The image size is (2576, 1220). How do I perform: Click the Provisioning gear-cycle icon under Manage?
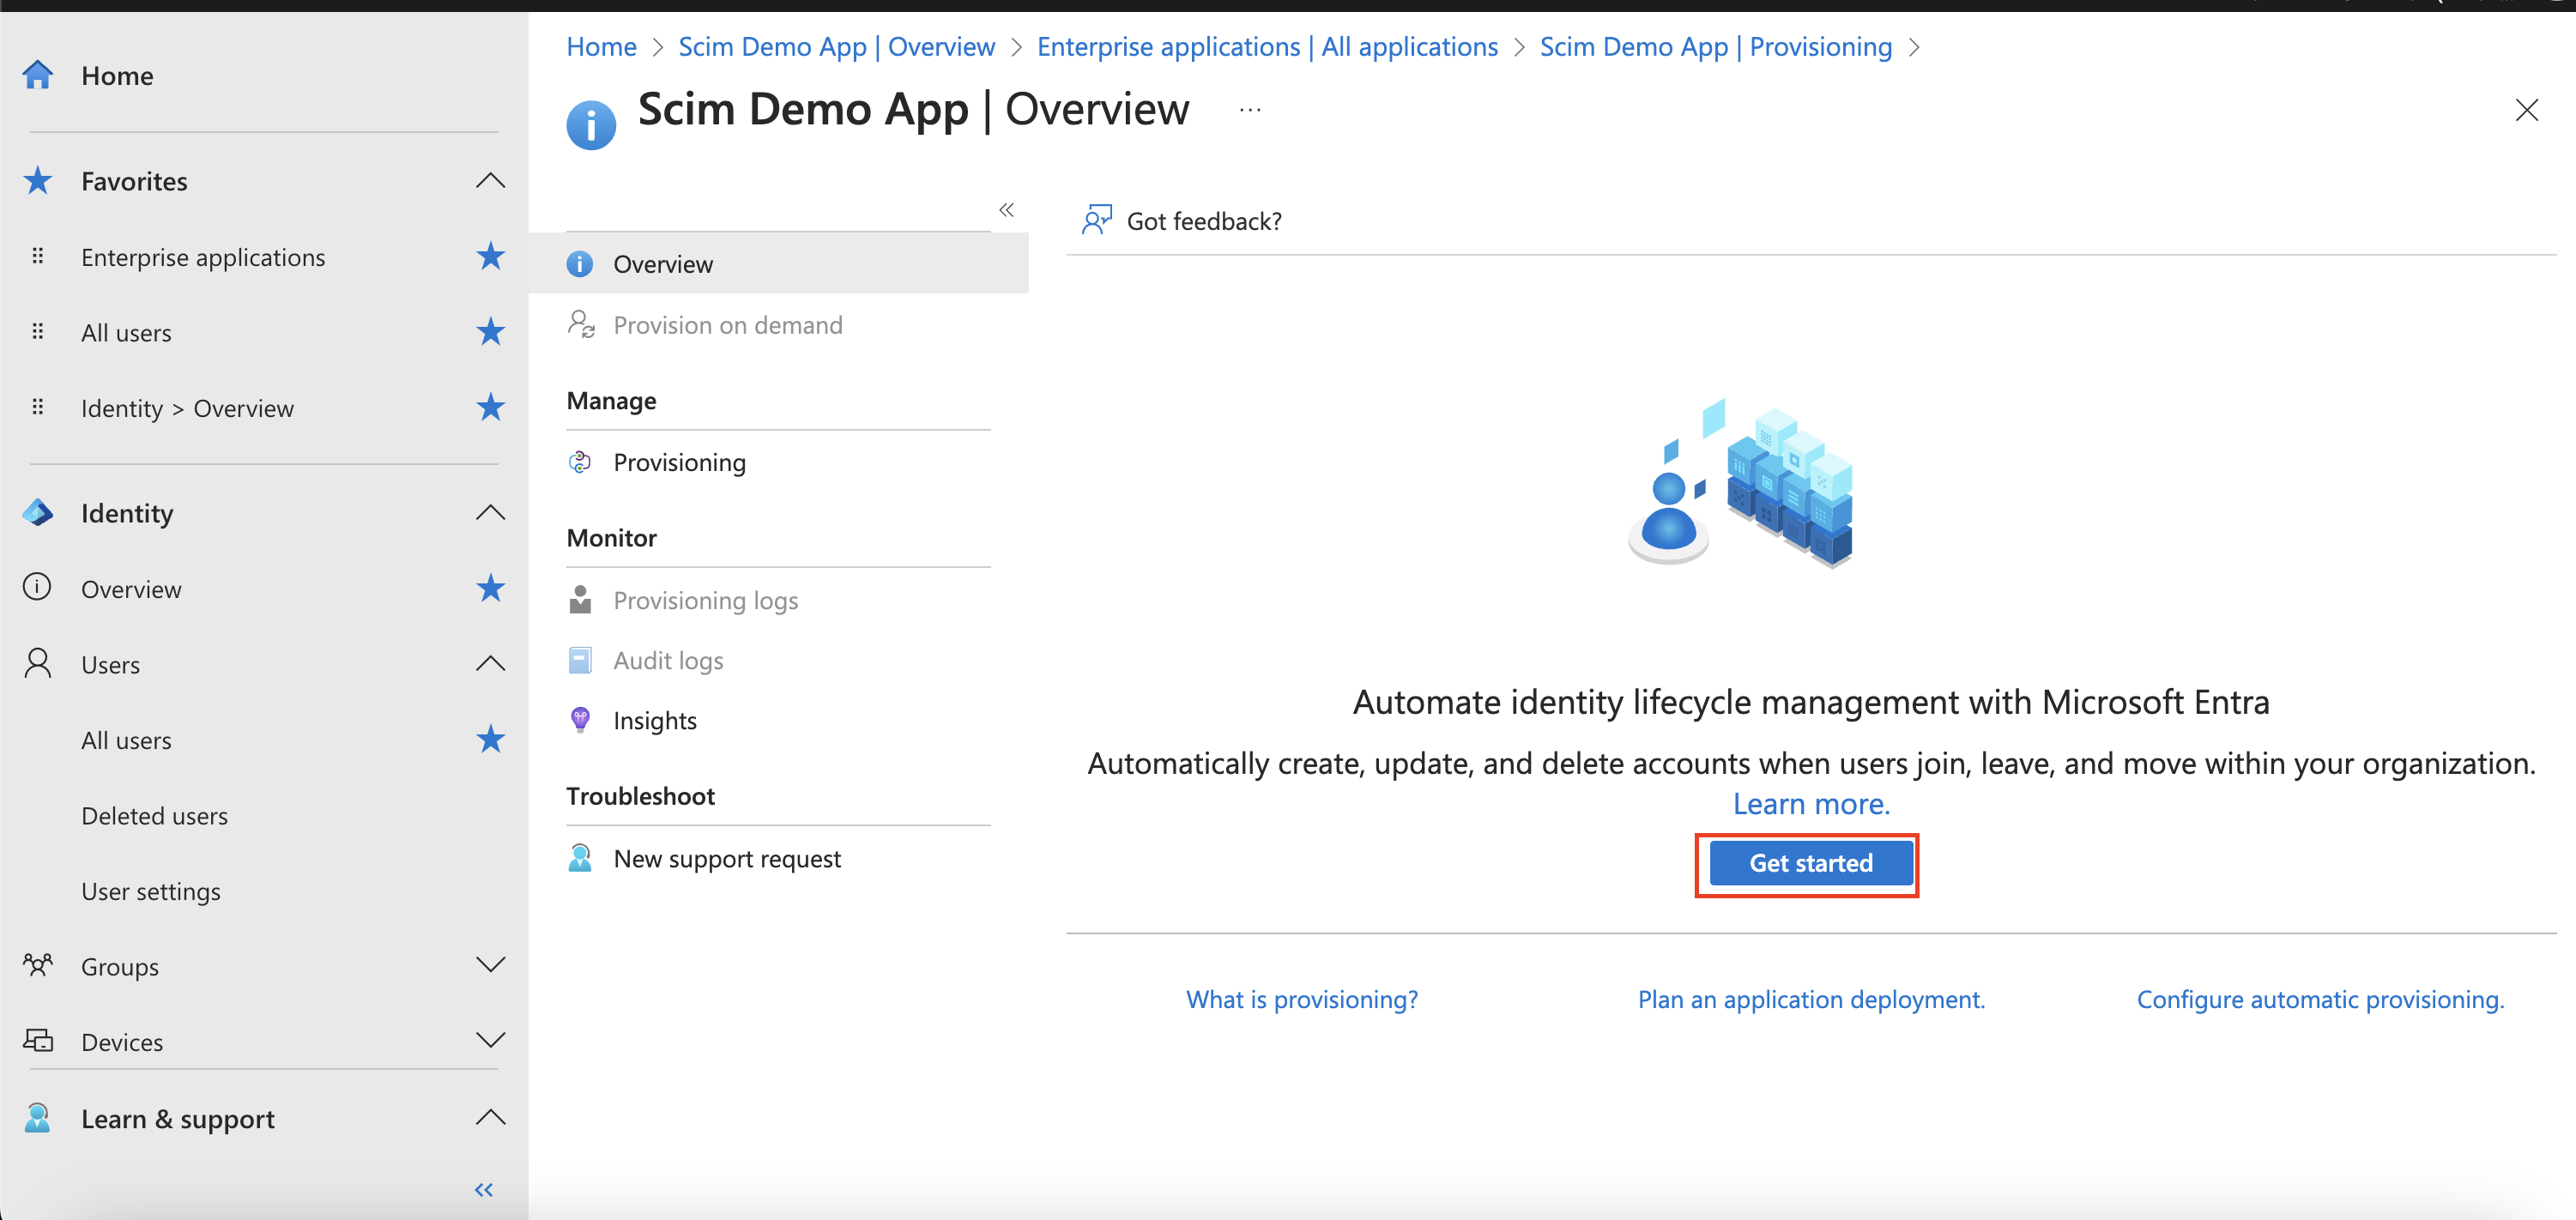pos(579,462)
